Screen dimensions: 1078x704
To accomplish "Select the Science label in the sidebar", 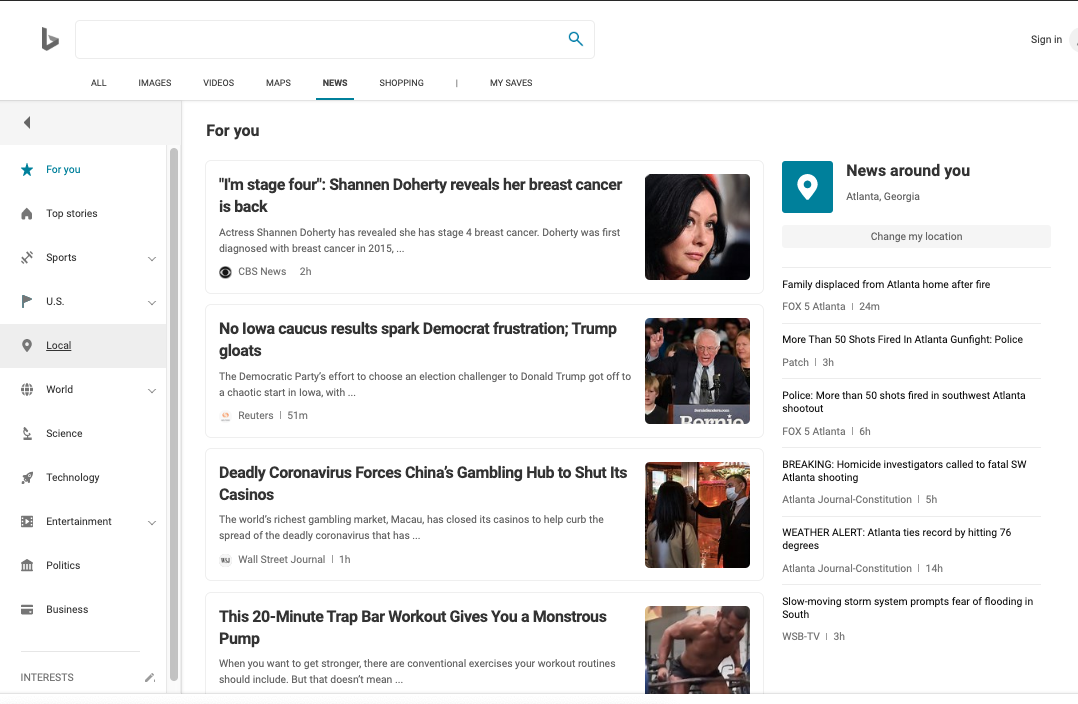I will (x=64, y=433).
